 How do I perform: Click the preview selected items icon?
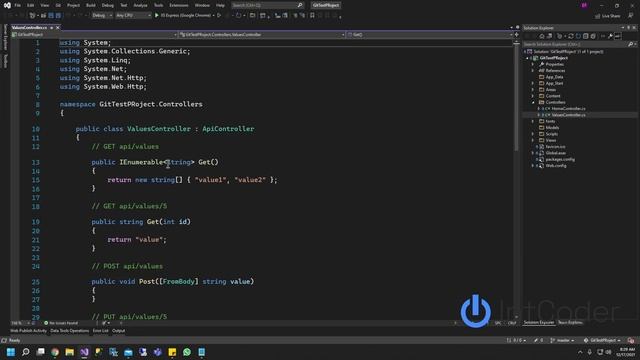click(x=618, y=36)
